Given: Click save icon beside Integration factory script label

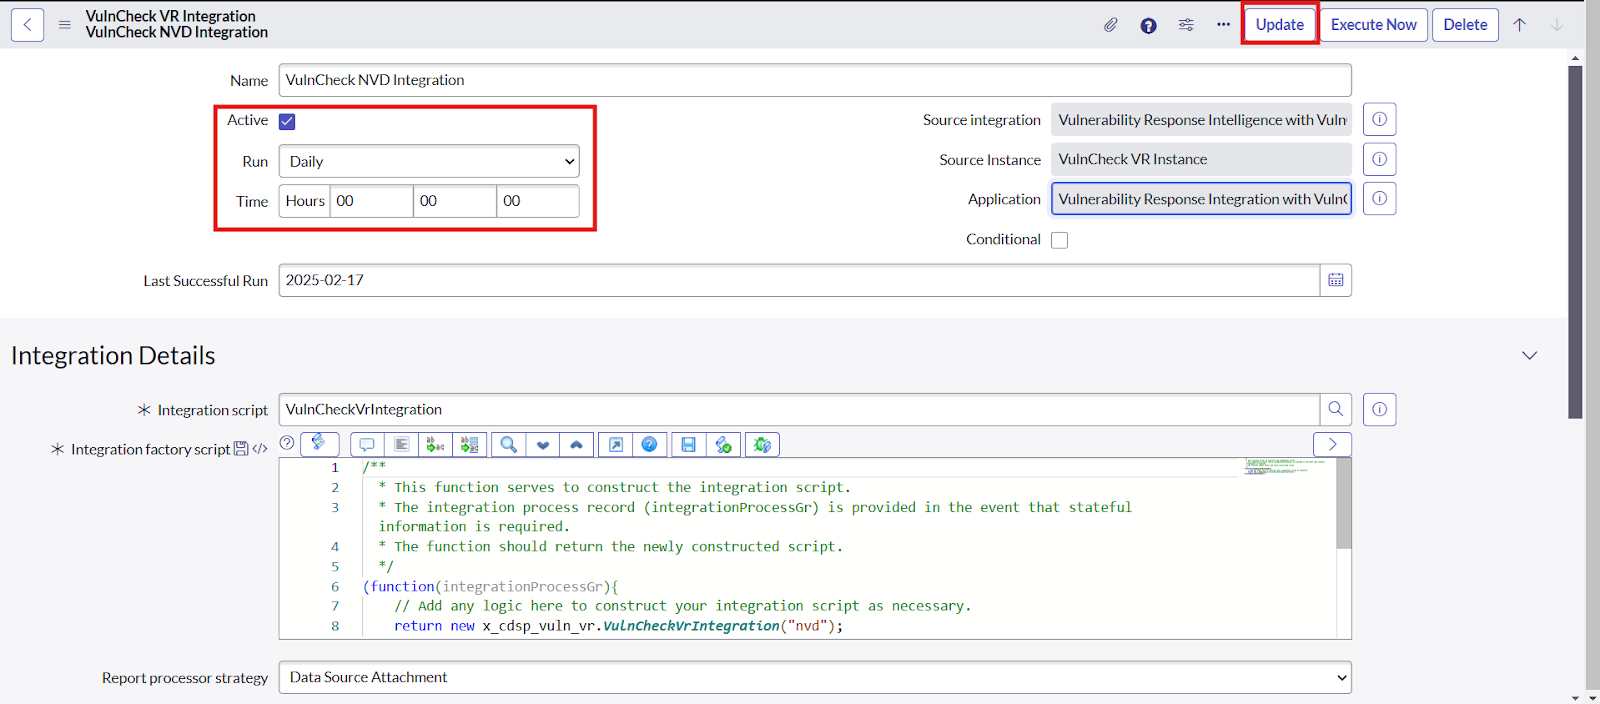Looking at the screenshot, I should click(x=241, y=449).
